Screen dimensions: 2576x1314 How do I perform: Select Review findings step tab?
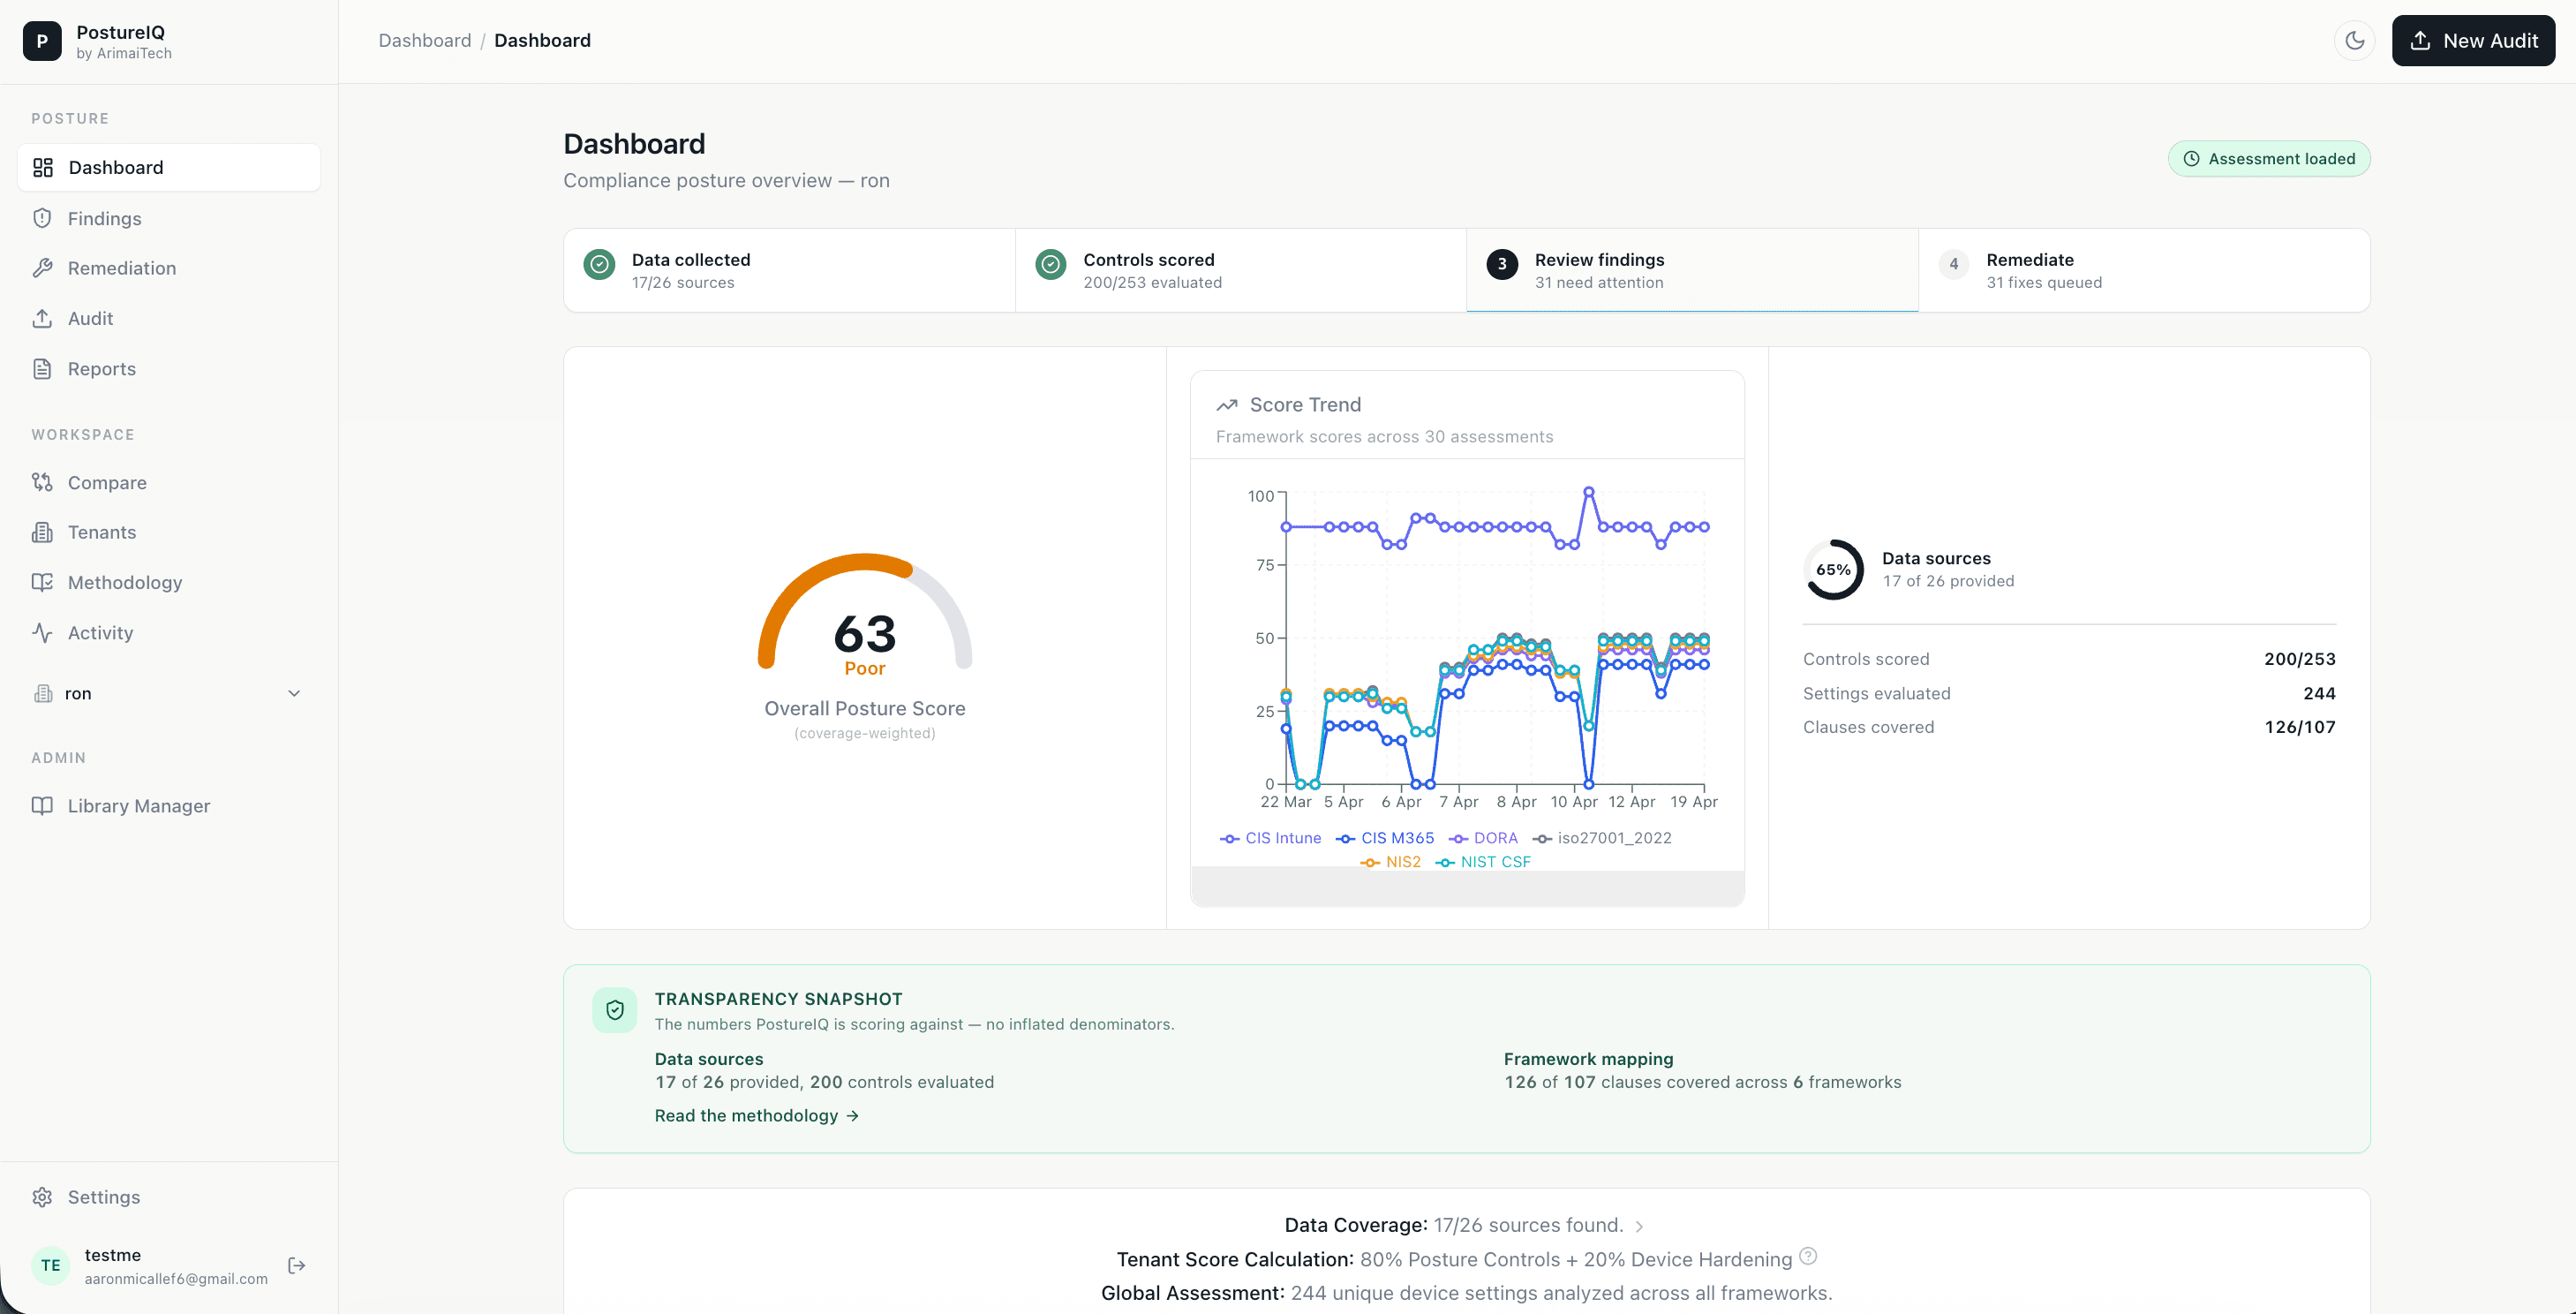click(1692, 270)
